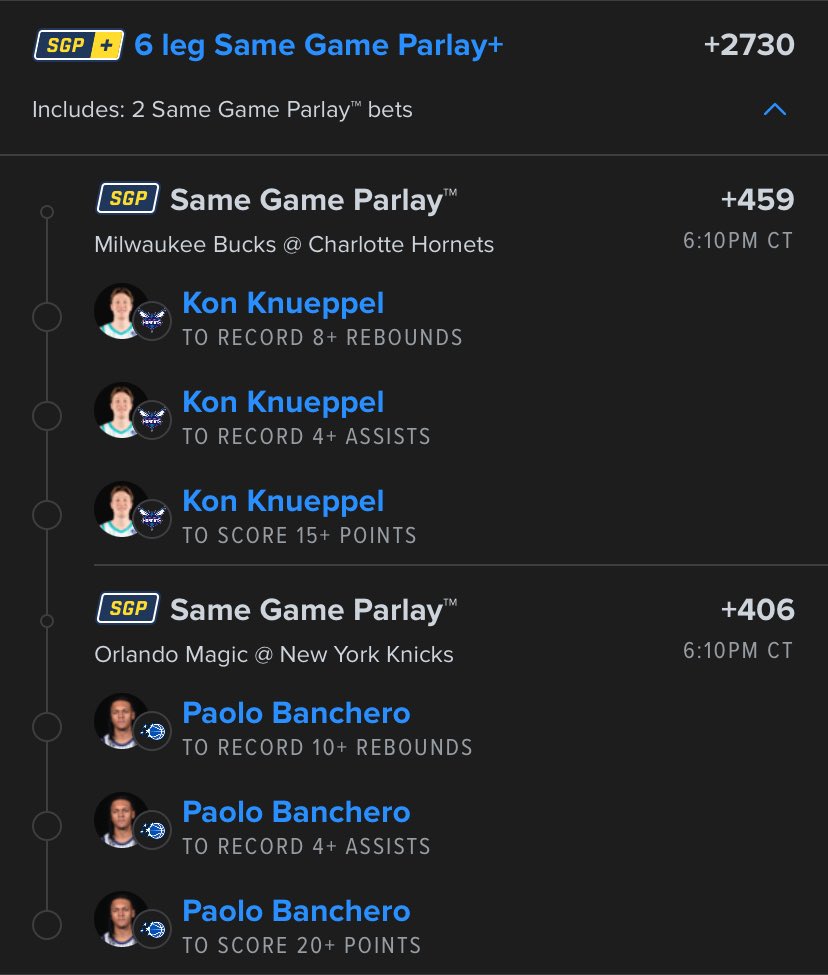828x975 pixels.
Task: Collapse the parlay details chevron
Action: click(x=775, y=110)
